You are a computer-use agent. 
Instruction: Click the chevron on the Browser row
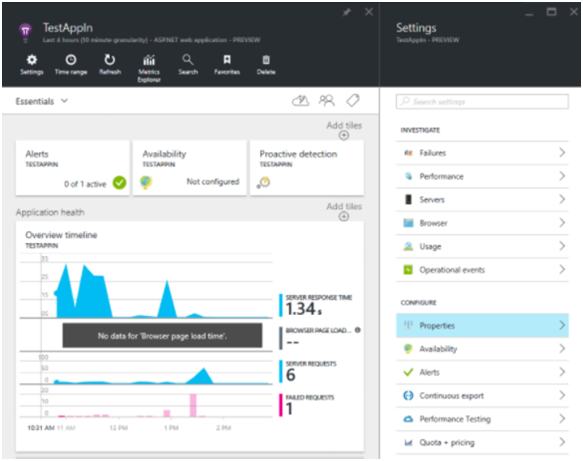point(562,223)
